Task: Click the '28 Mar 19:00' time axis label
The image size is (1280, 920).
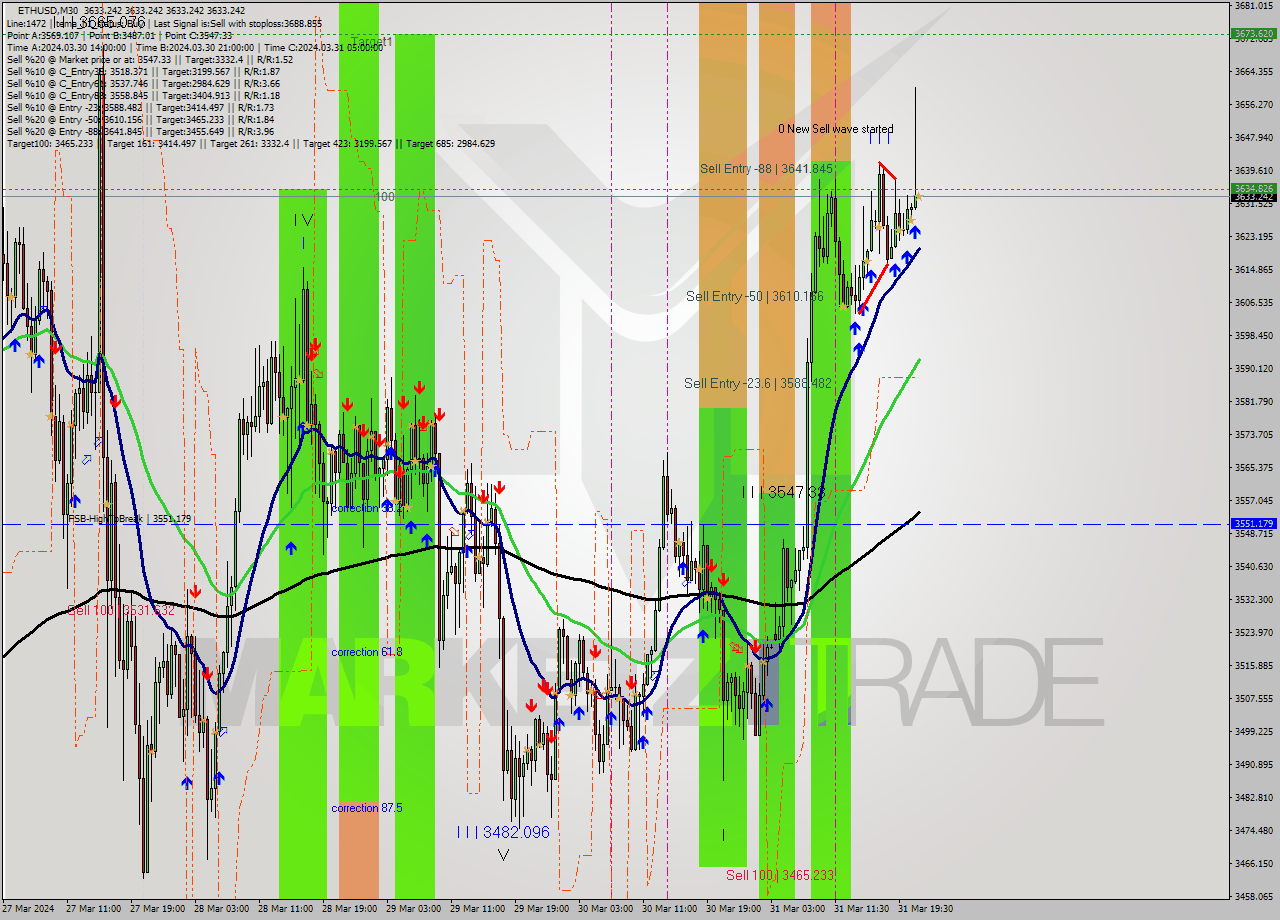Action: (350, 909)
